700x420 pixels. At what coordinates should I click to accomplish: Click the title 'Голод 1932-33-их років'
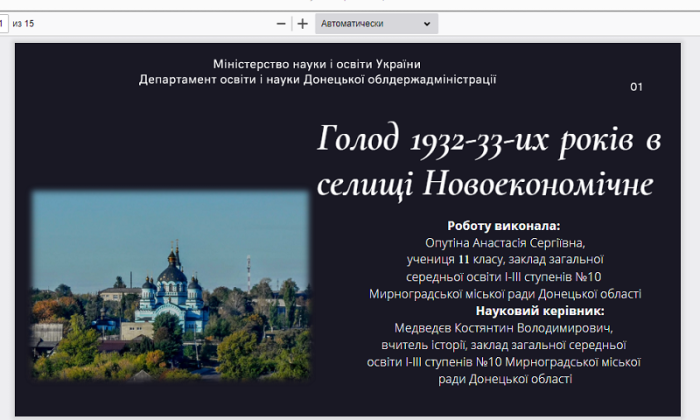(489, 141)
